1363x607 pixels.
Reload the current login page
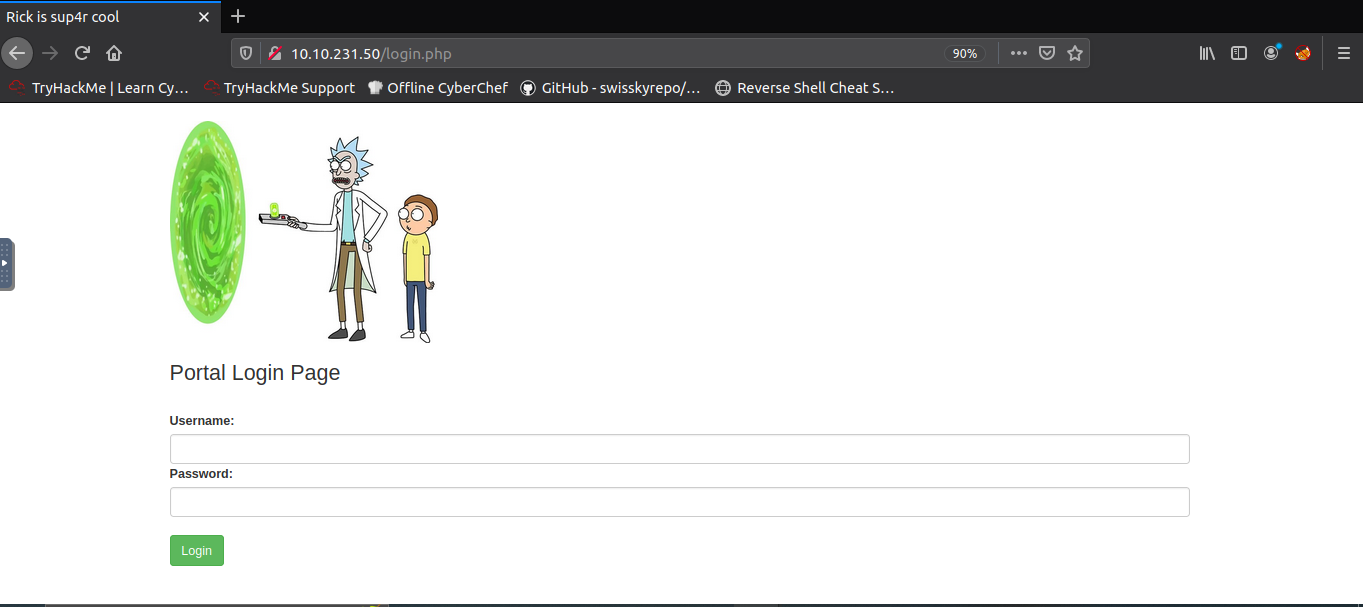[x=83, y=53]
